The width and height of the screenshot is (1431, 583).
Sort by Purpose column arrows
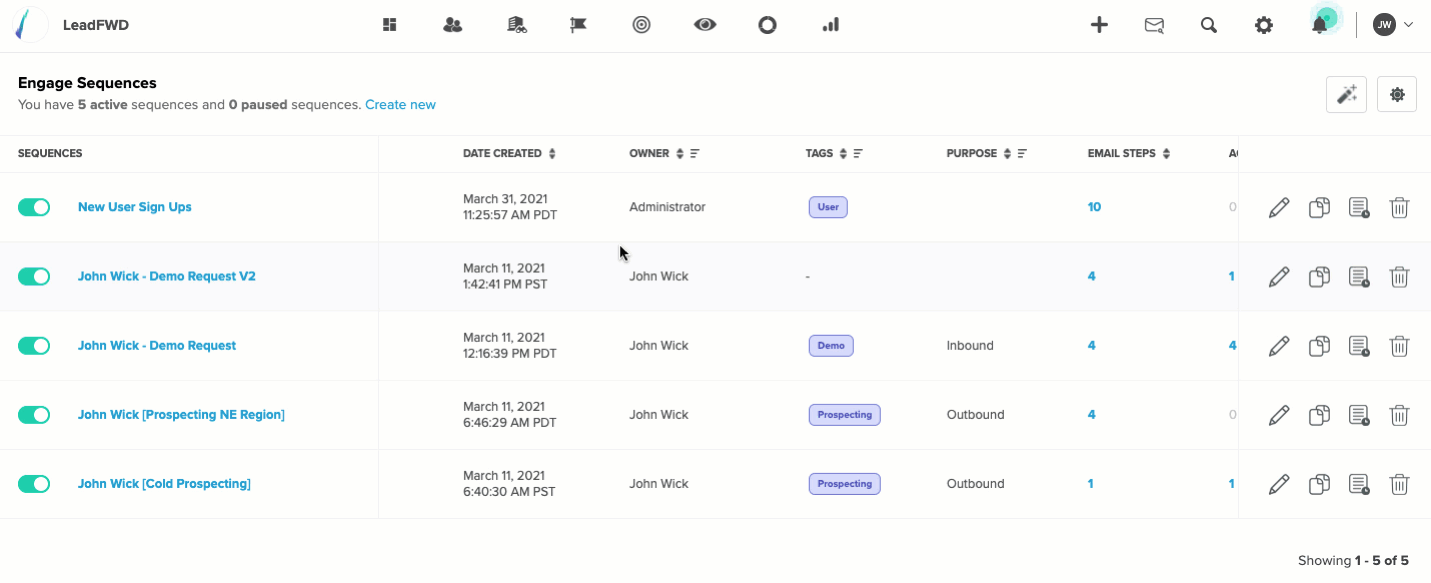pyautogui.click(x=1007, y=154)
